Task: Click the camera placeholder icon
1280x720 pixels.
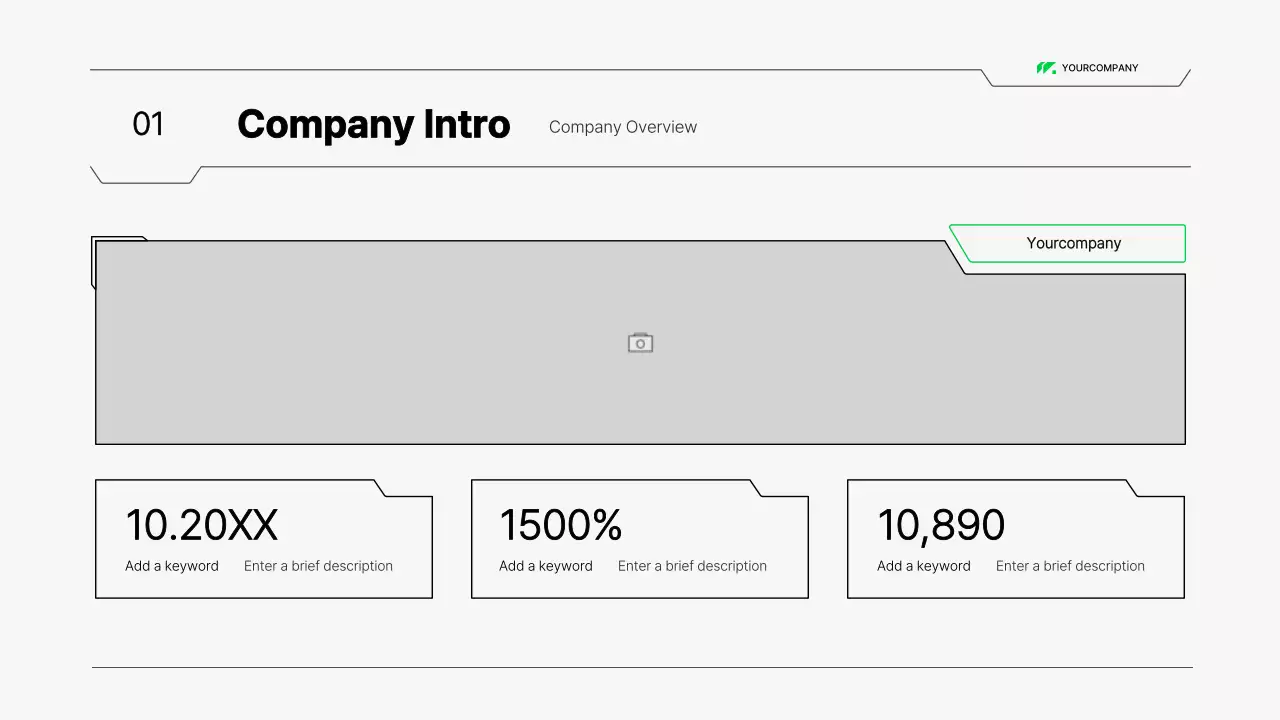Action: coord(640,343)
